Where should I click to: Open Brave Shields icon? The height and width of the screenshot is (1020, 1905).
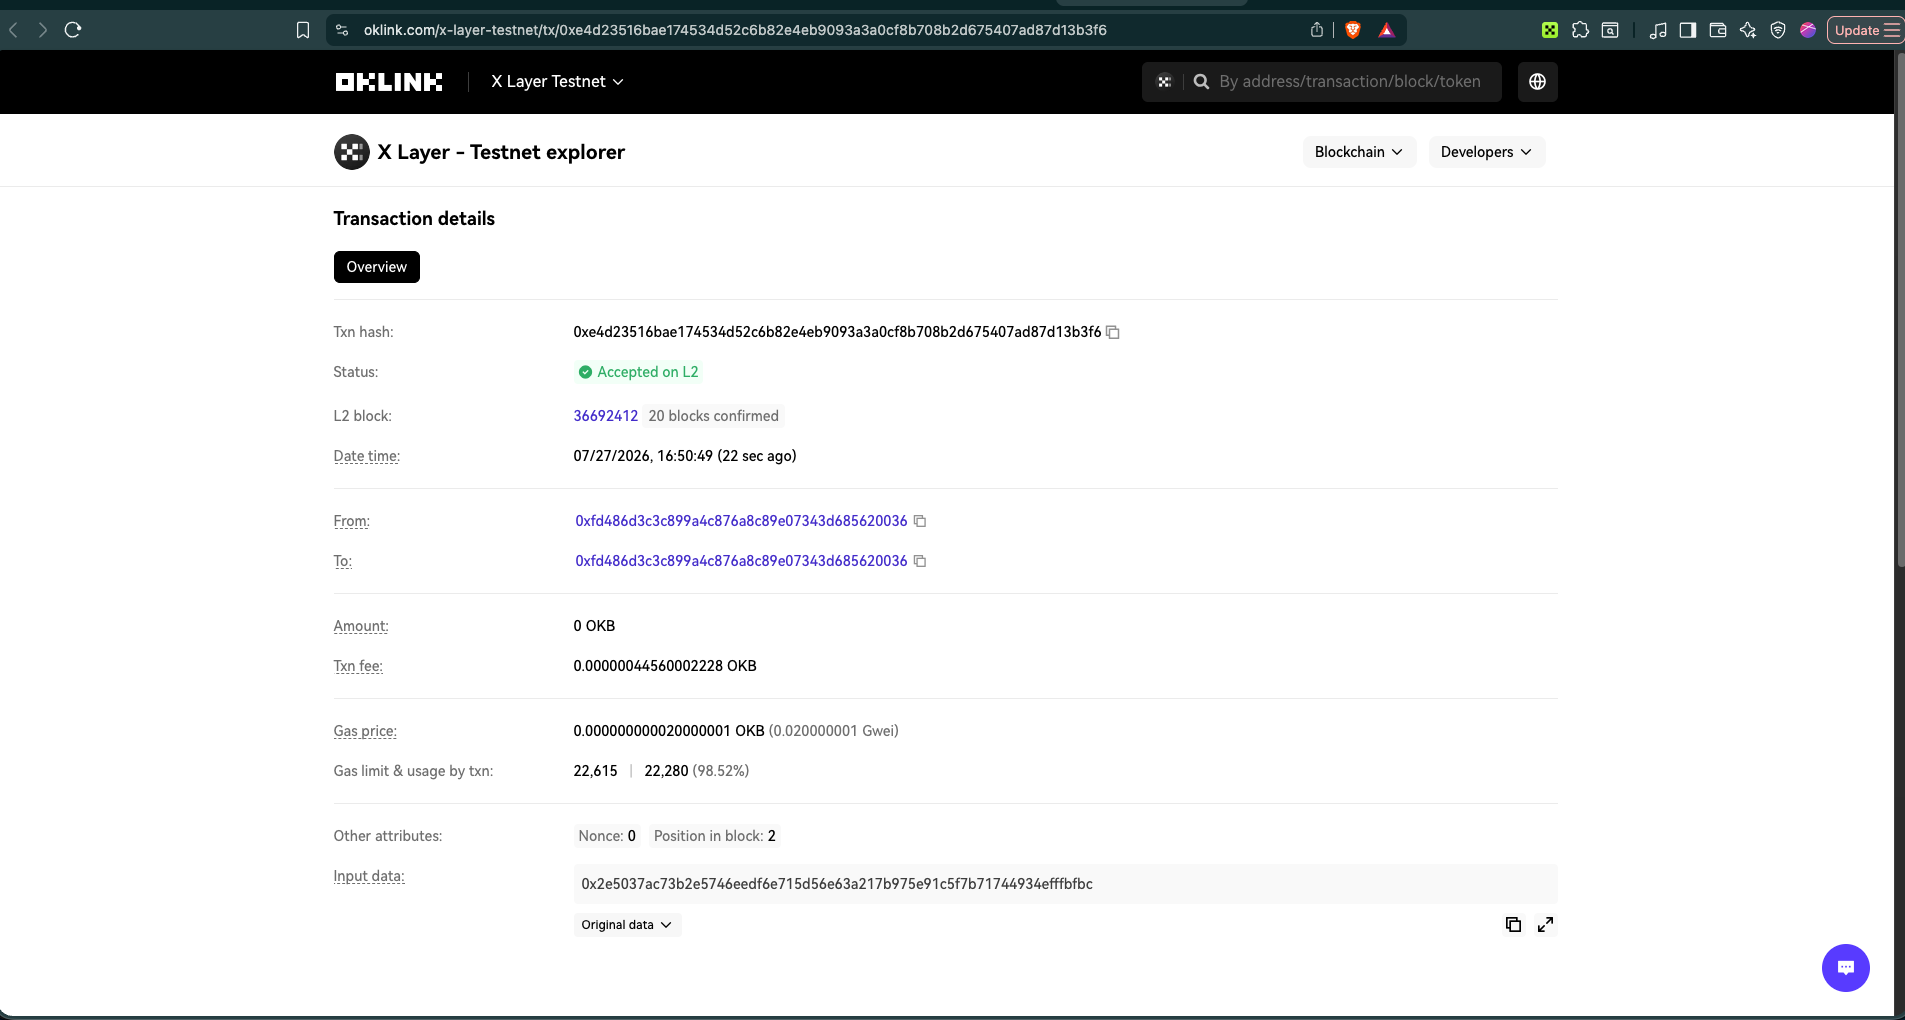click(1353, 30)
